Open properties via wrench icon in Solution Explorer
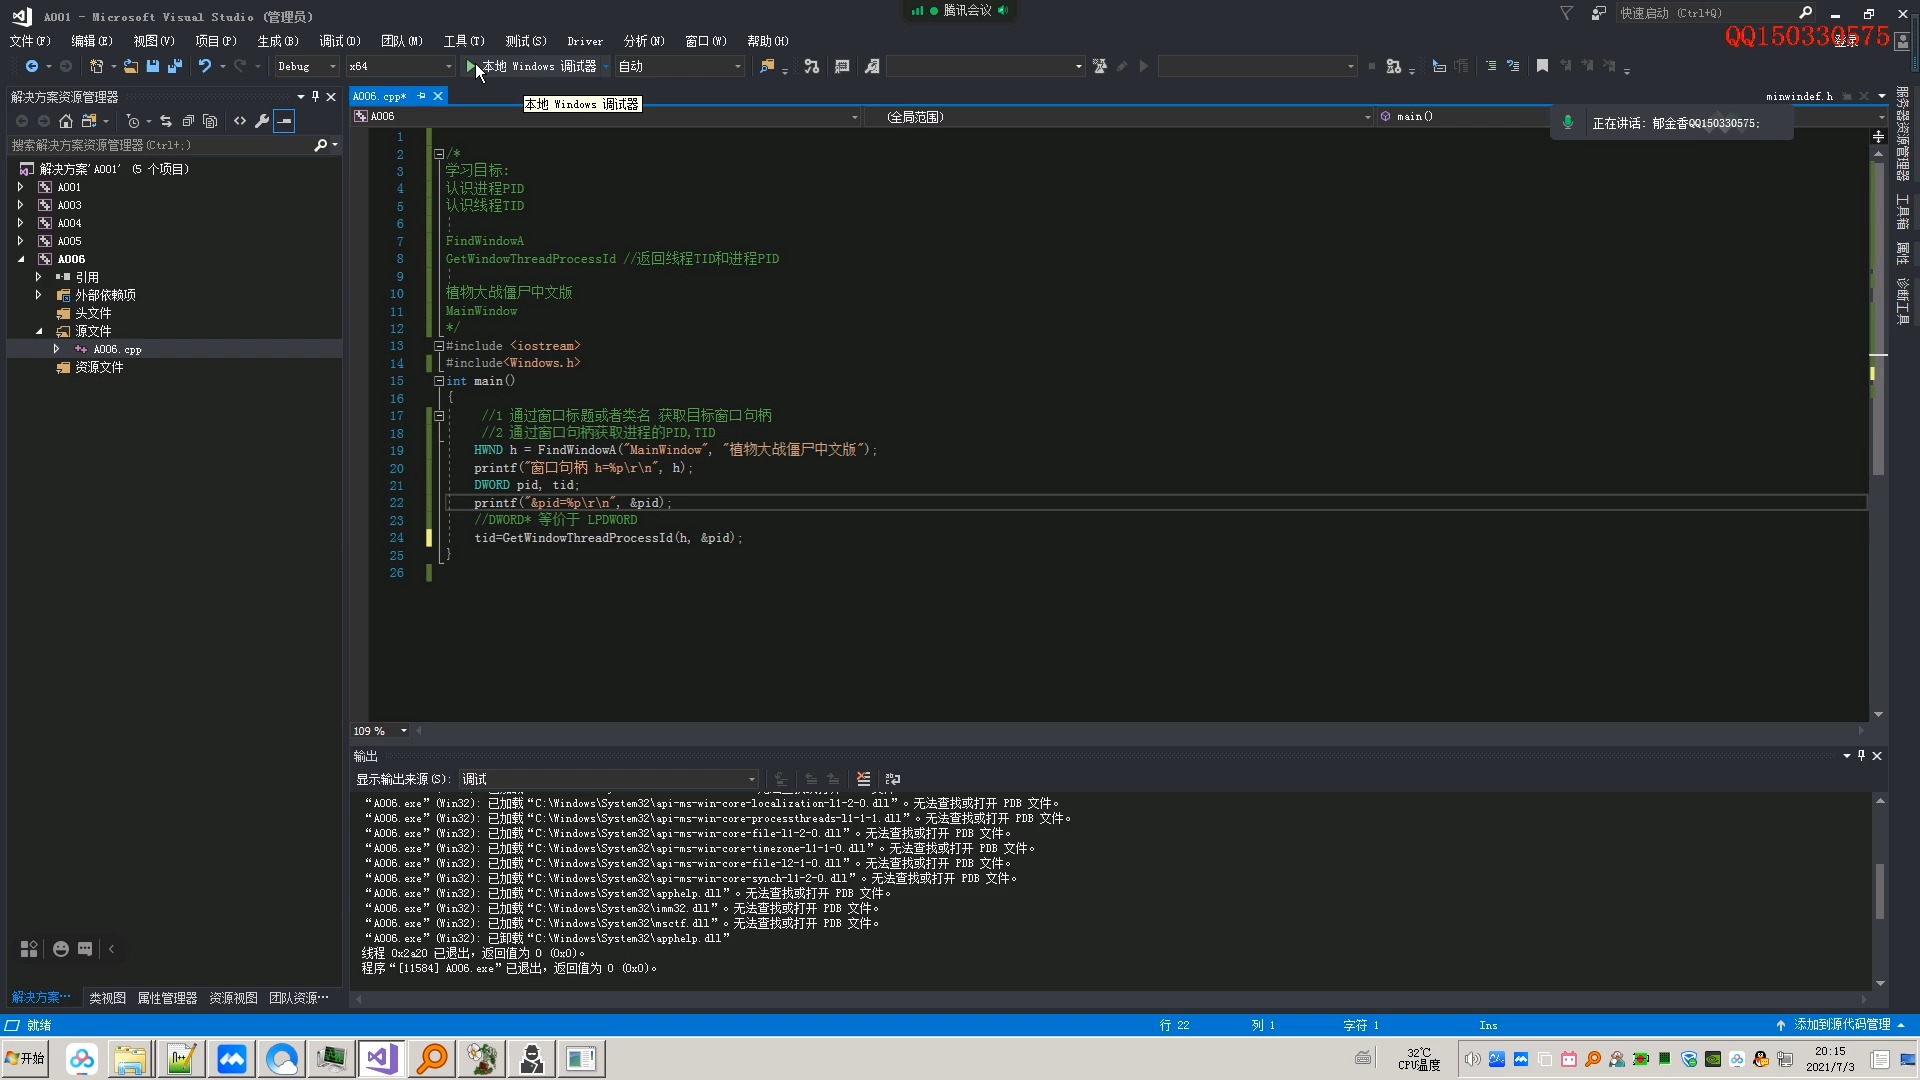The image size is (1920, 1080). click(262, 121)
